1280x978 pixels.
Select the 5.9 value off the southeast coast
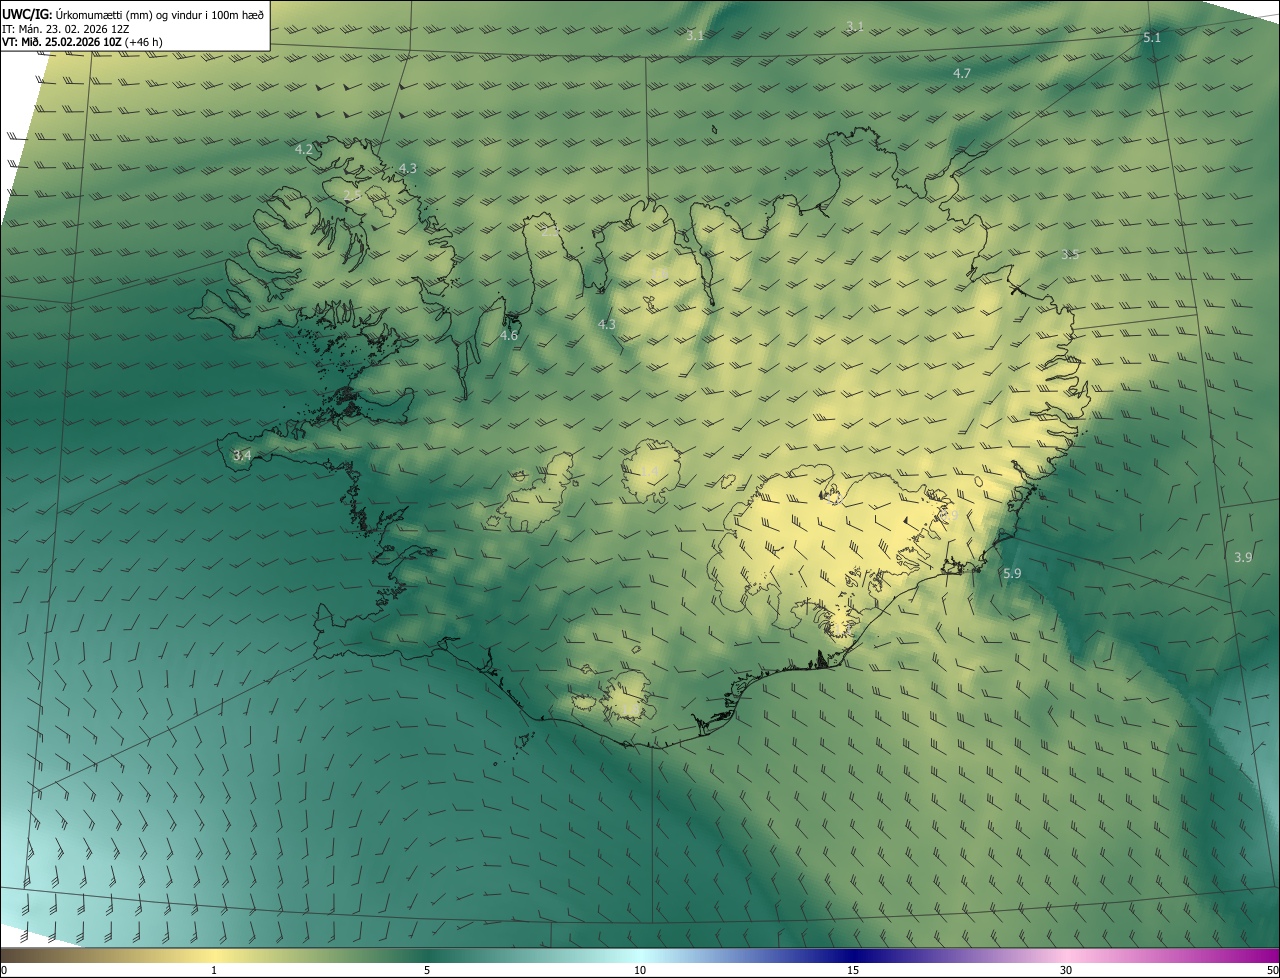click(x=1012, y=574)
